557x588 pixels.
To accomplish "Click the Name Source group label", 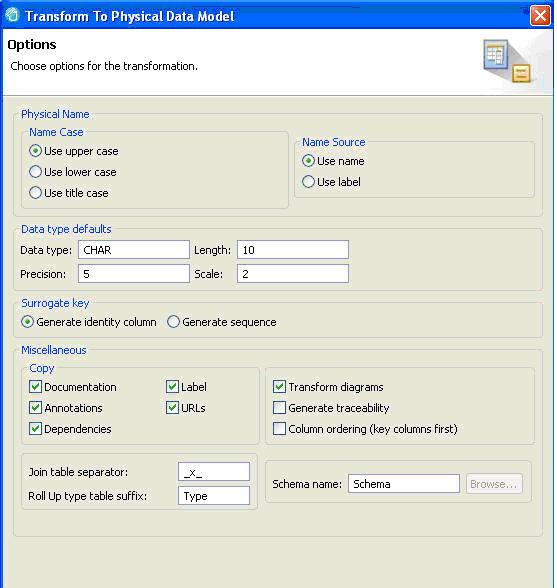I will pos(334,142).
